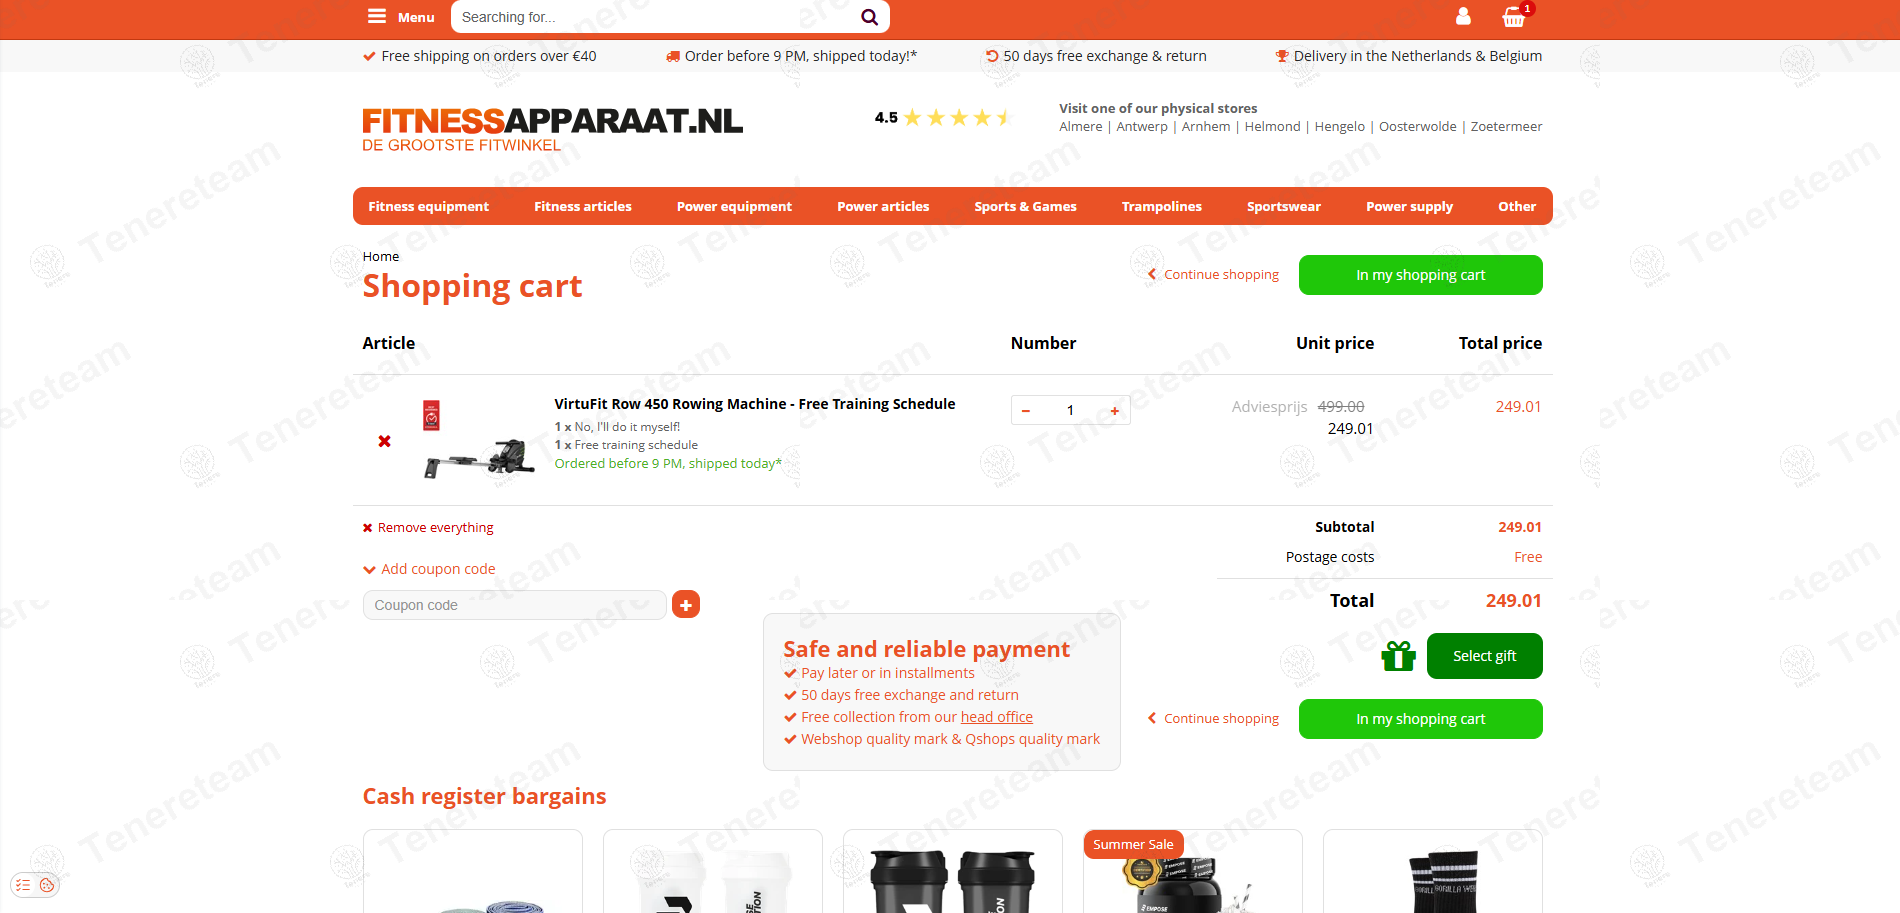
Task: Open the Power supply menu
Action: (1409, 206)
